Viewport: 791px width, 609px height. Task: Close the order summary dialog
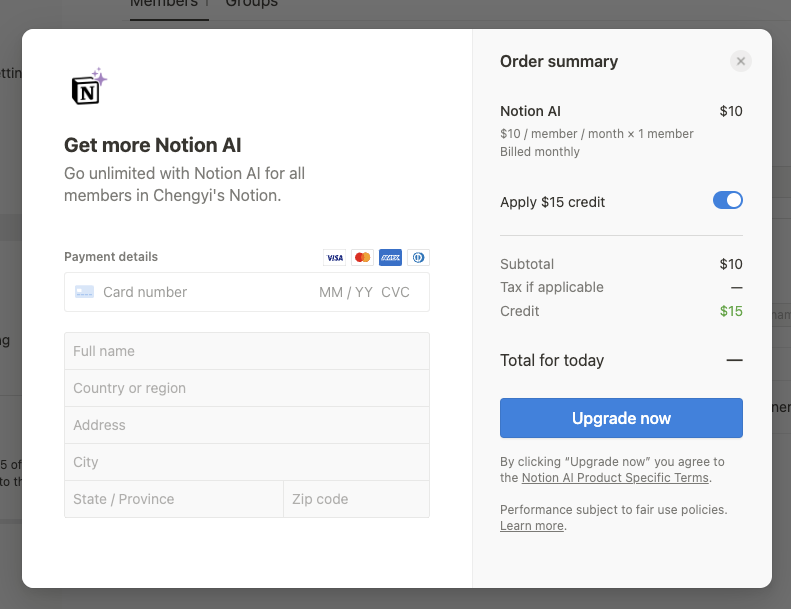tap(740, 62)
